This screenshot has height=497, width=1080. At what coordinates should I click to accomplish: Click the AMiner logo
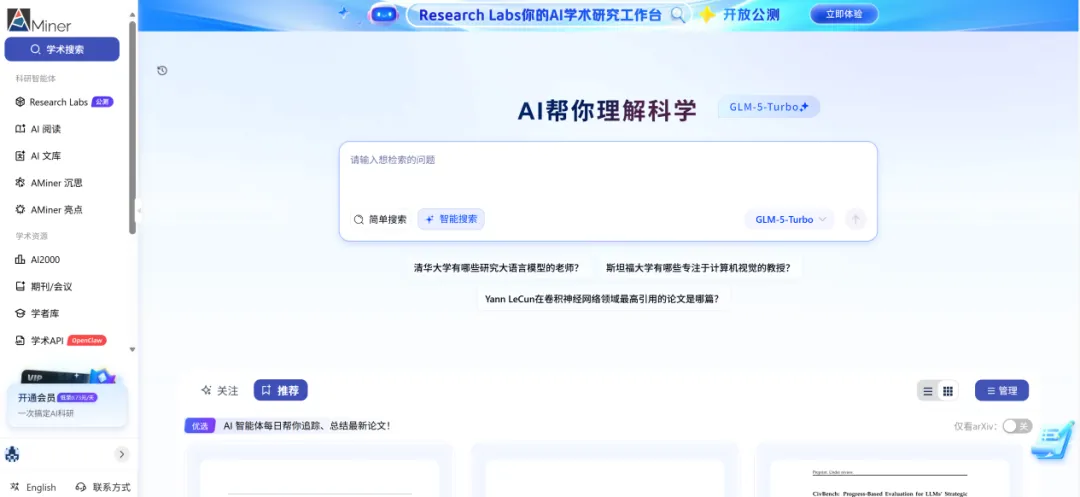point(39,21)
